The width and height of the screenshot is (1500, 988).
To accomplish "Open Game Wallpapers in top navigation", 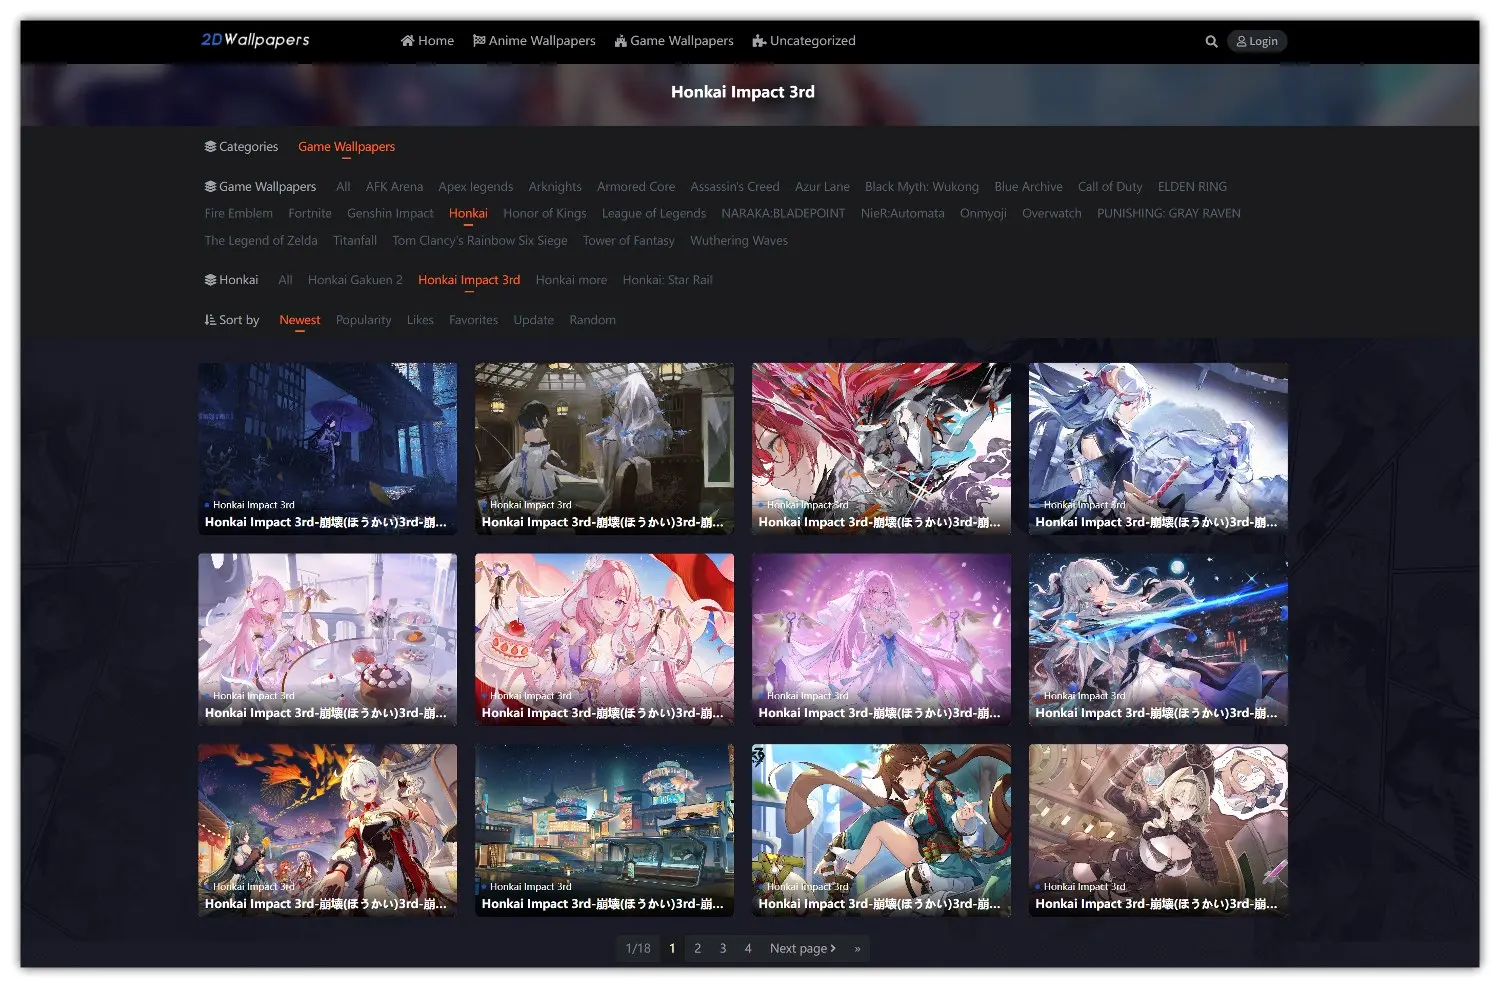I will [x=674, y=41].
